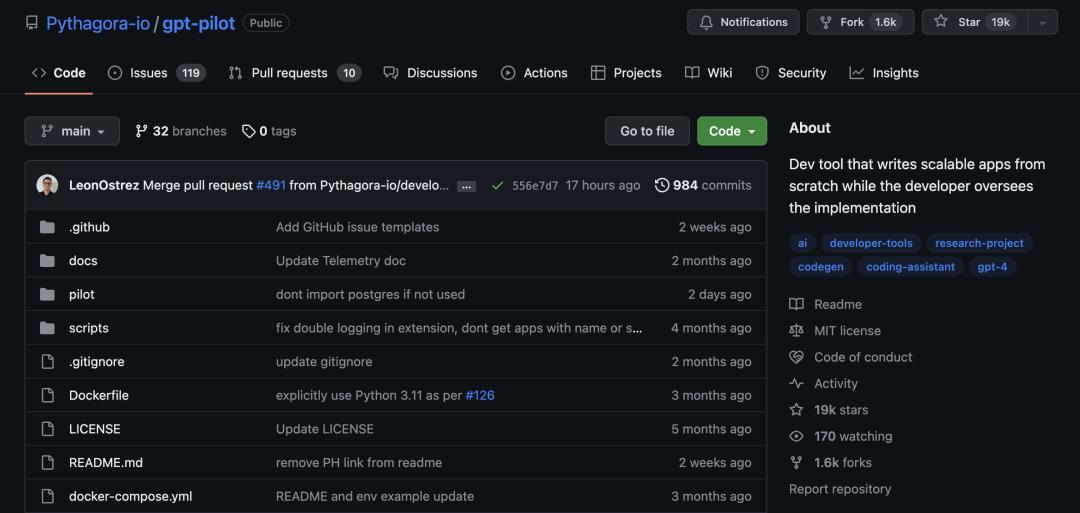Click the tag icon next to 0 tags
The image size is (1080, 513).
click(249, 131)
